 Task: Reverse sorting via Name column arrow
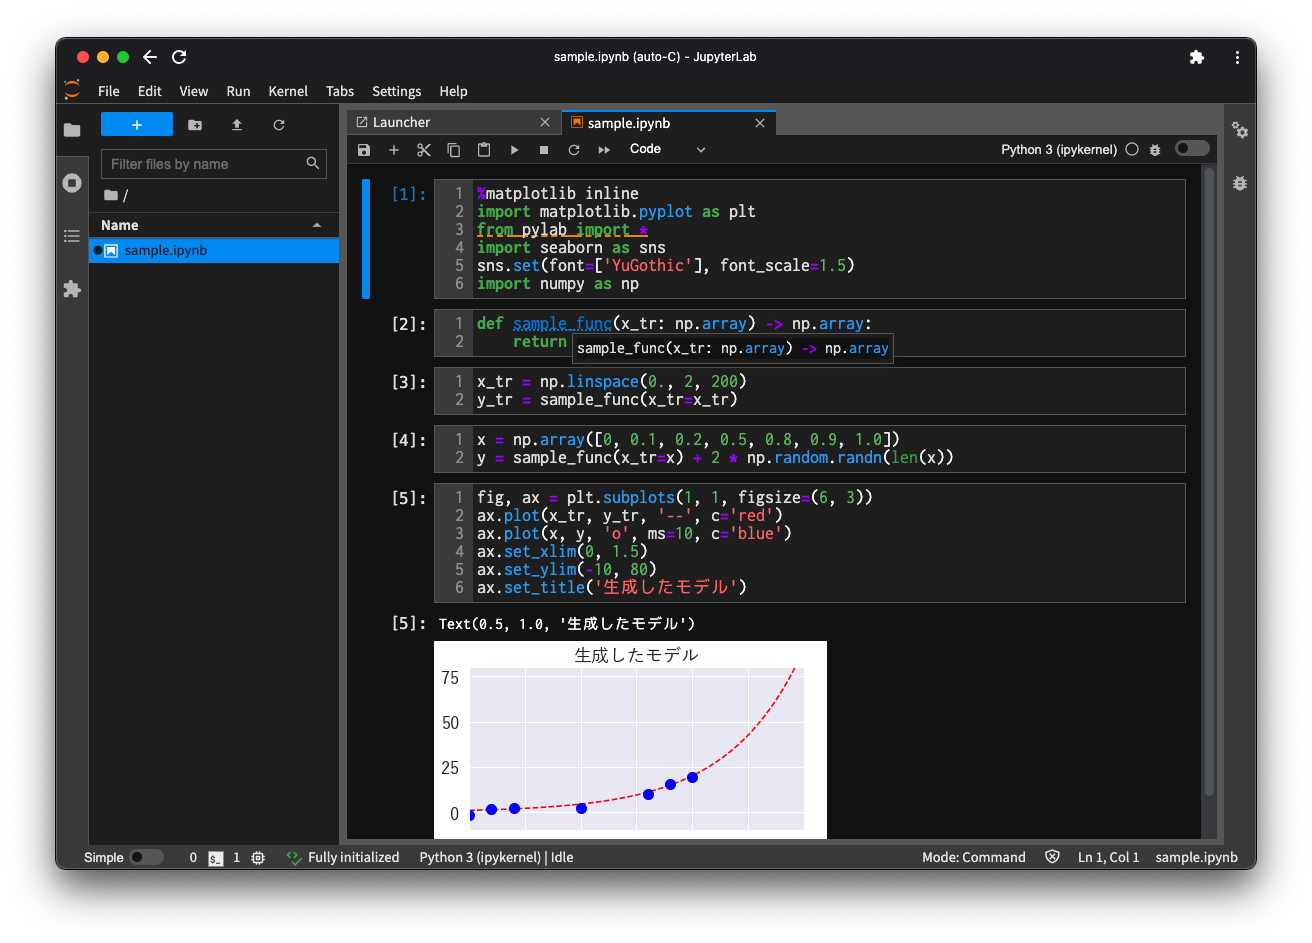[x=317, y=224]
